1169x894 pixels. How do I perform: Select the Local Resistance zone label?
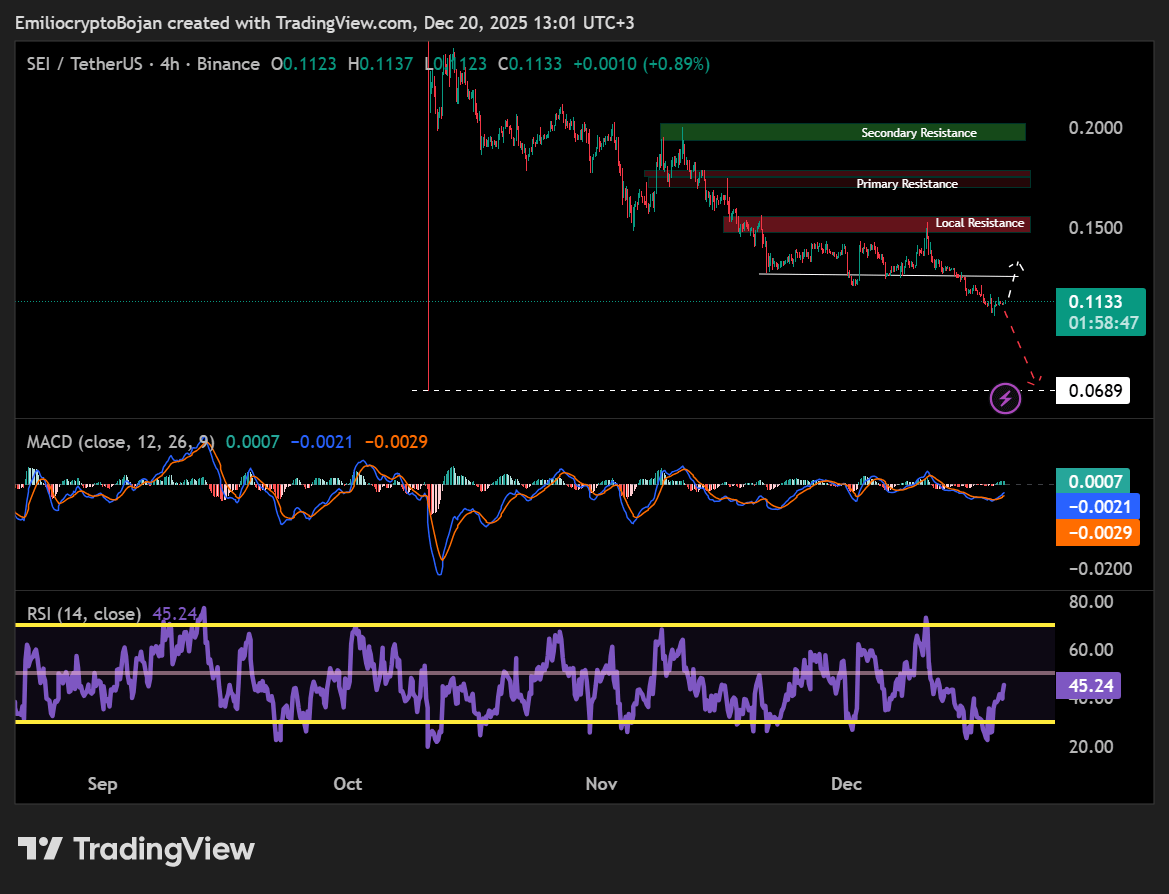pyautogui.click(x=979, y=223)
